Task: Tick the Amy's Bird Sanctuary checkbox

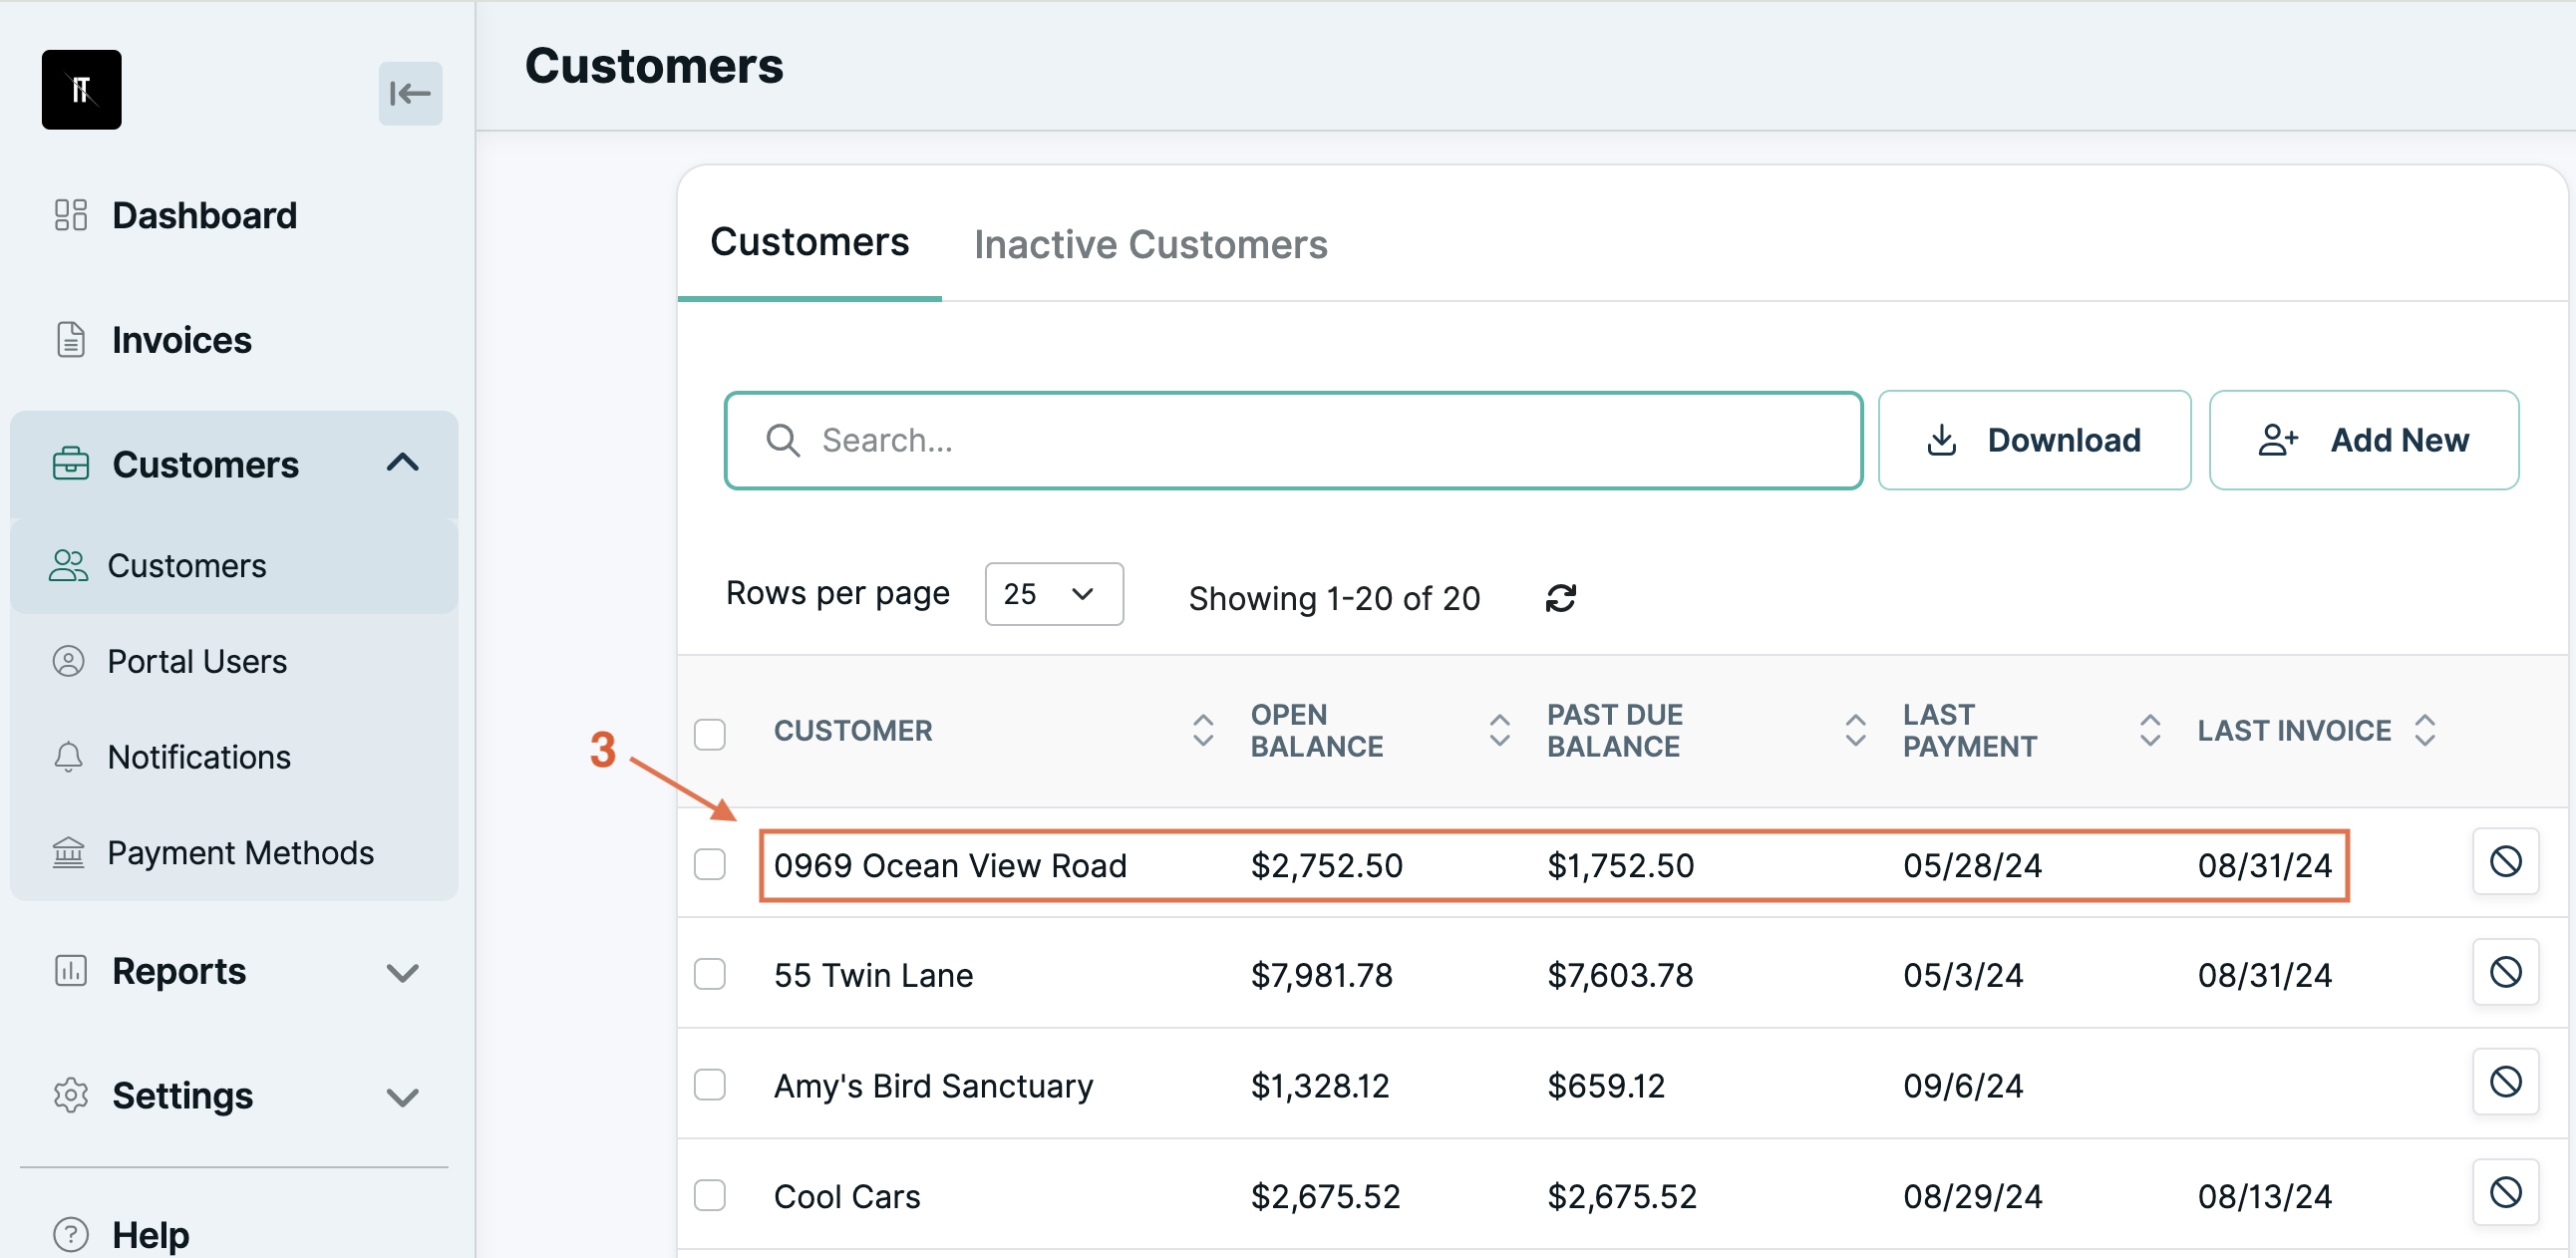Action: pyautogui.click(x=710, y=1085)
